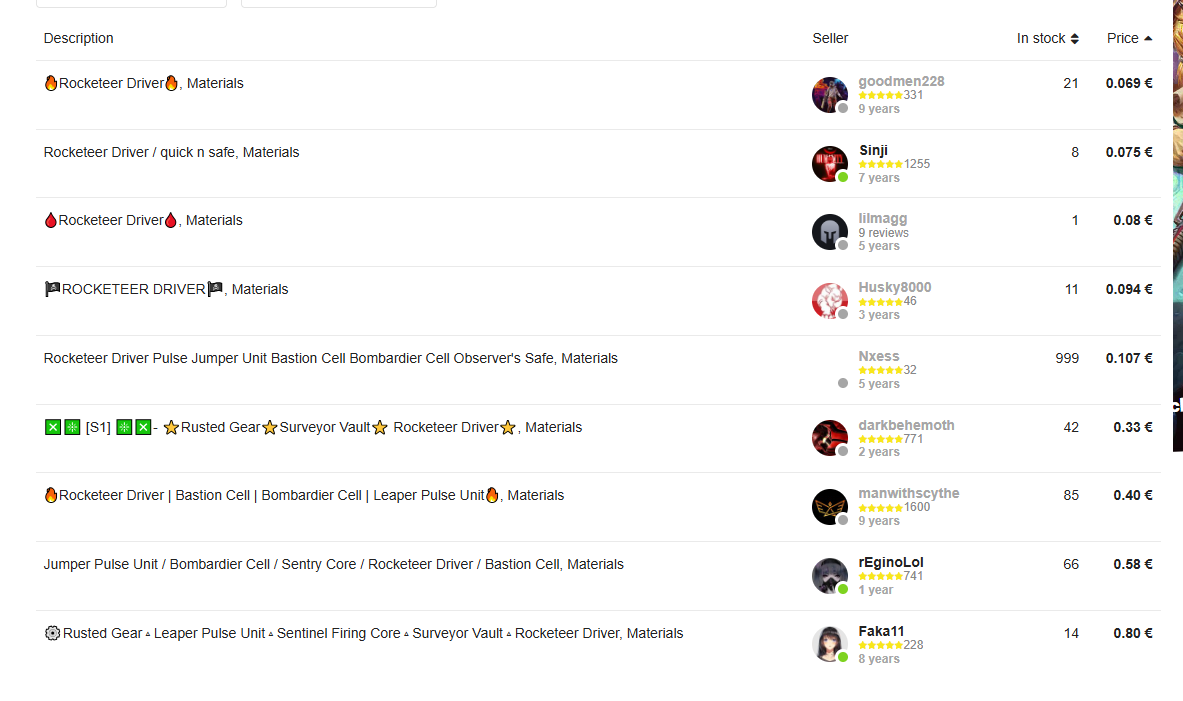1183x701 pixels.
Task: Select lilmagg's helmet avatar icon
Action: (829, 232)
